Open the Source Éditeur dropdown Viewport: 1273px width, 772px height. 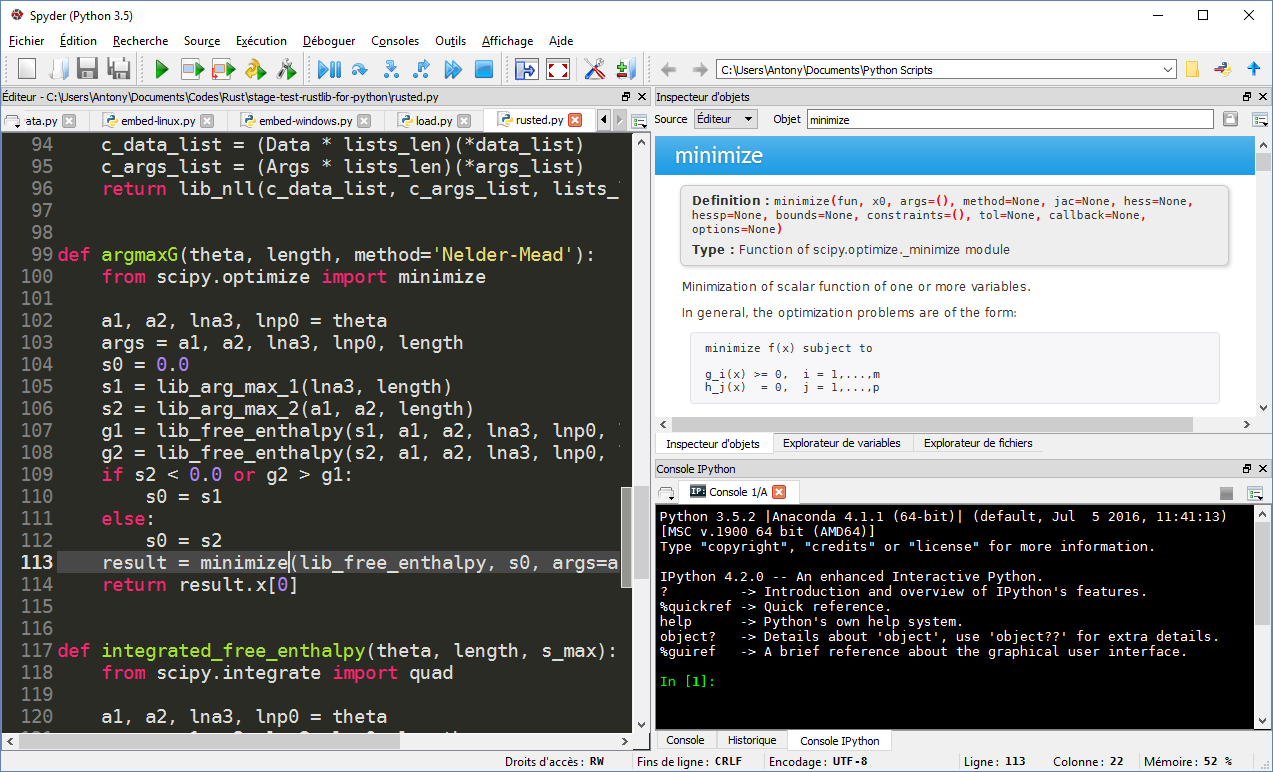tap(727, 119)
